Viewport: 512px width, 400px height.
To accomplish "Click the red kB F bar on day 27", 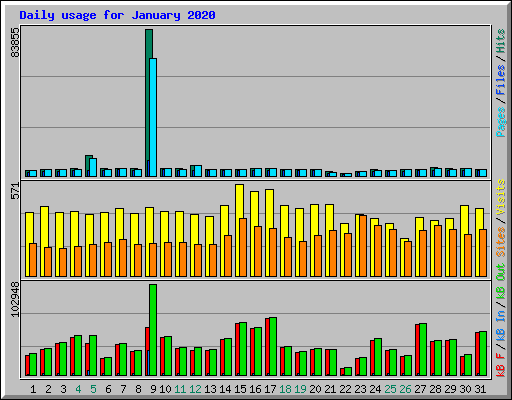I will tap(417, 350).
